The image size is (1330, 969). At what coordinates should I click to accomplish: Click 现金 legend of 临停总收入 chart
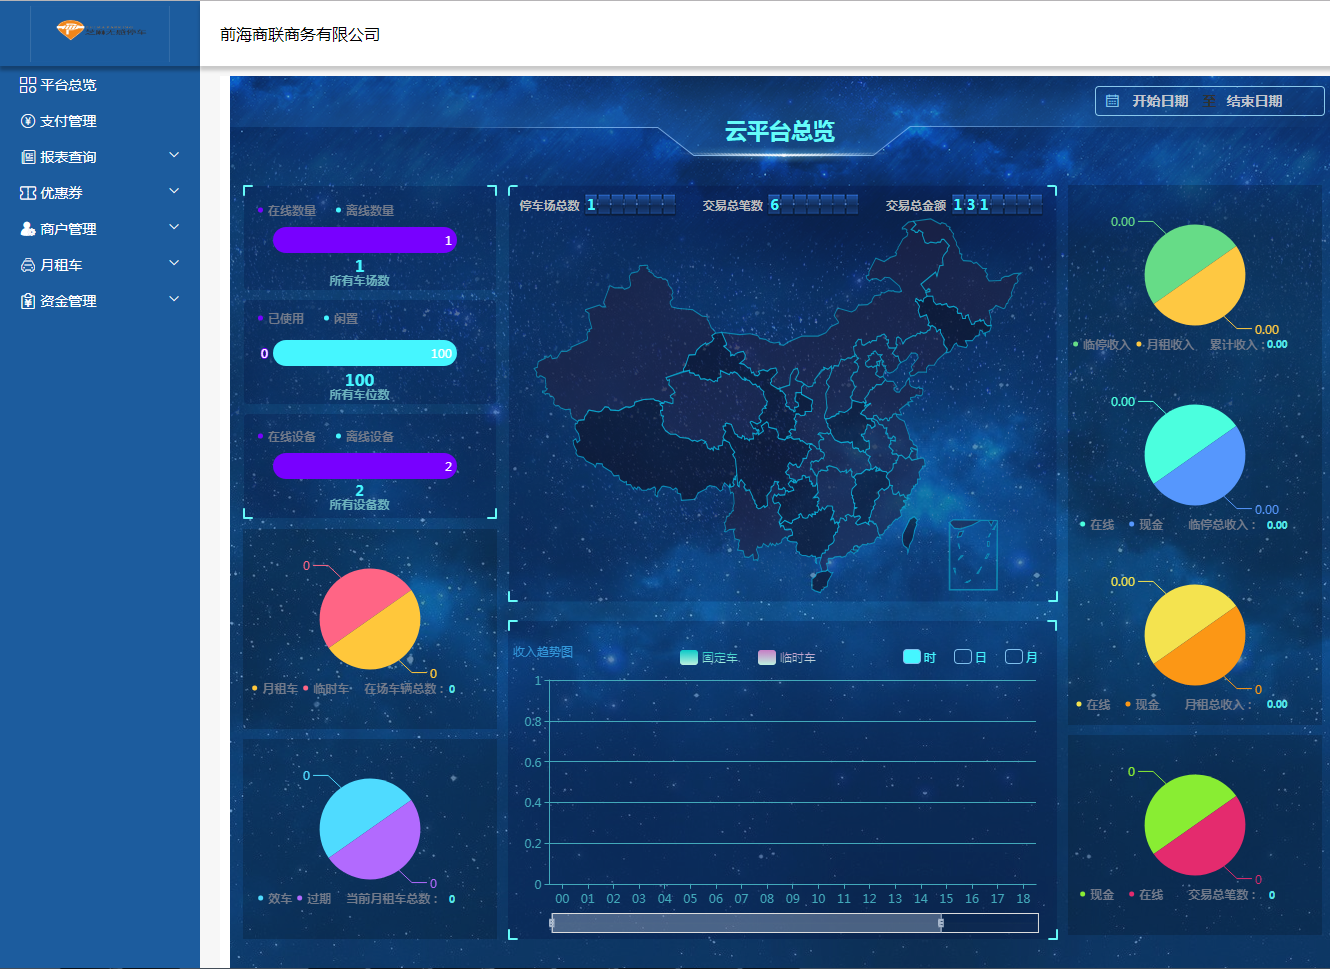coord(1146,525)
